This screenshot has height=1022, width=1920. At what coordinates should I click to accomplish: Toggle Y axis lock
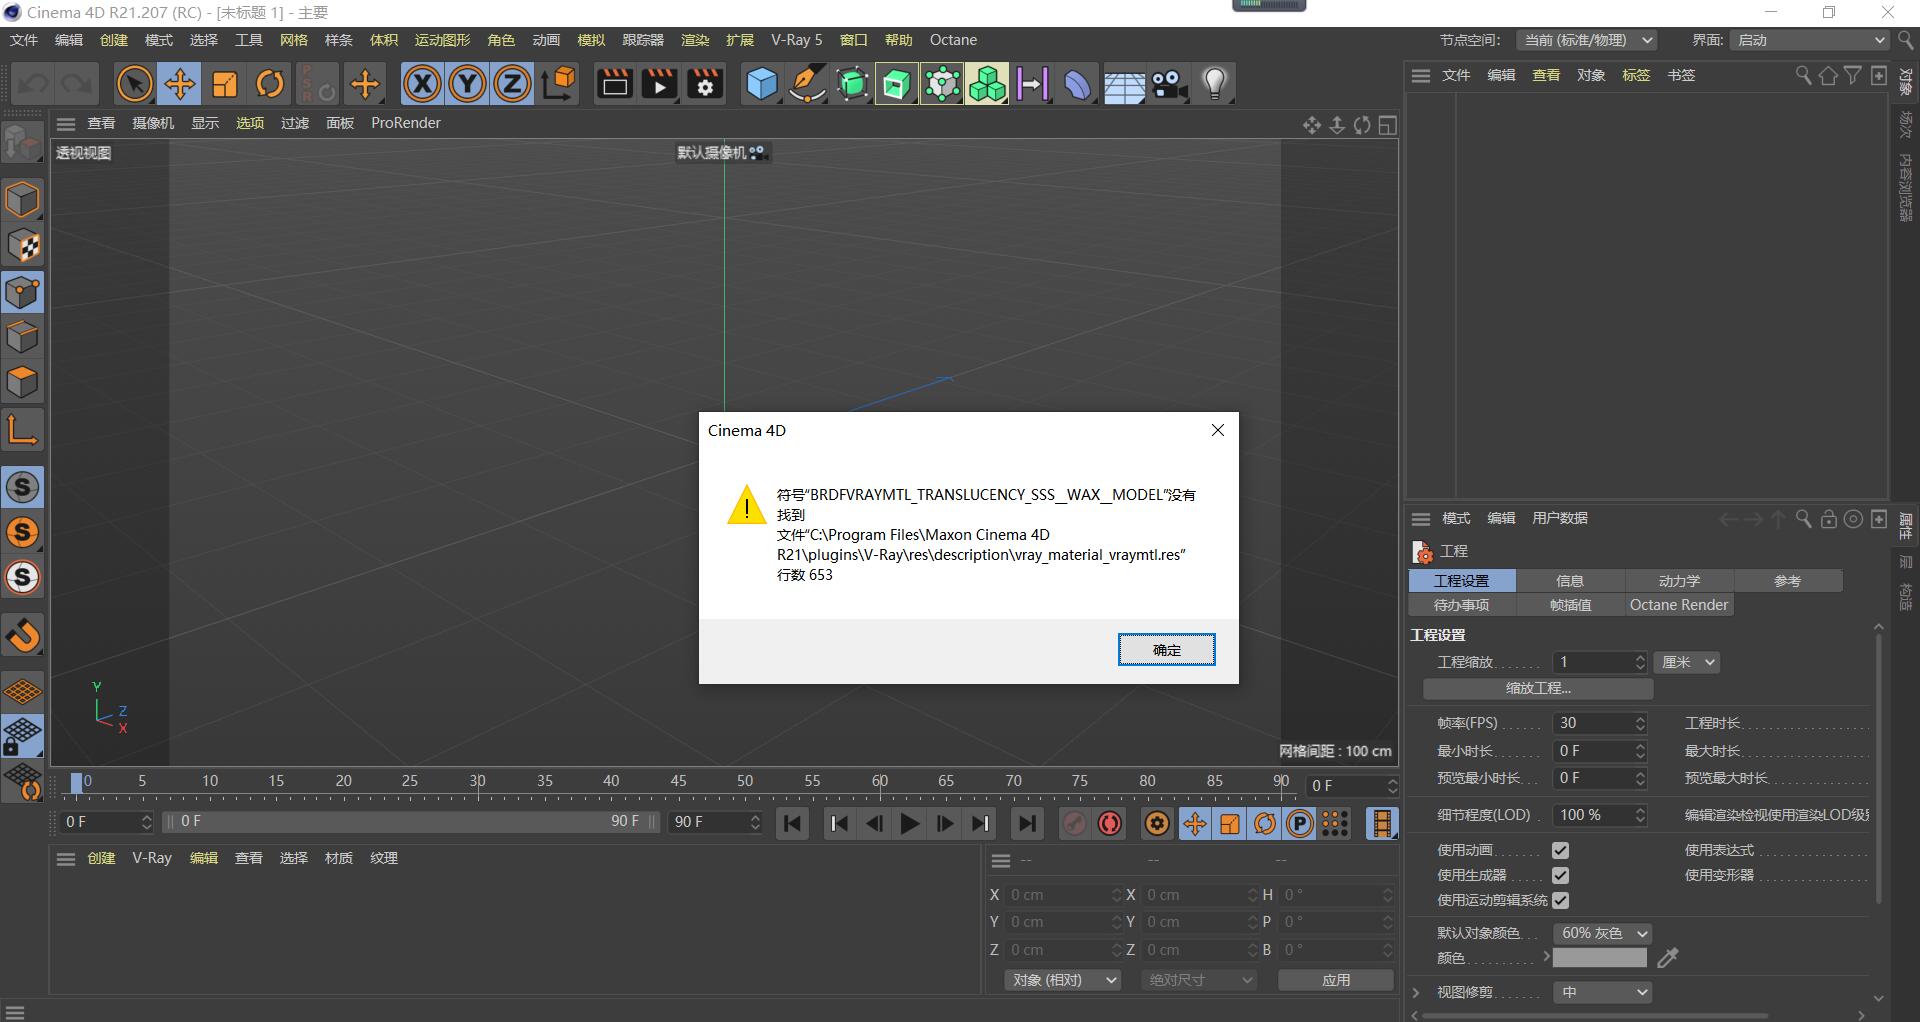[x=467, y=84]
